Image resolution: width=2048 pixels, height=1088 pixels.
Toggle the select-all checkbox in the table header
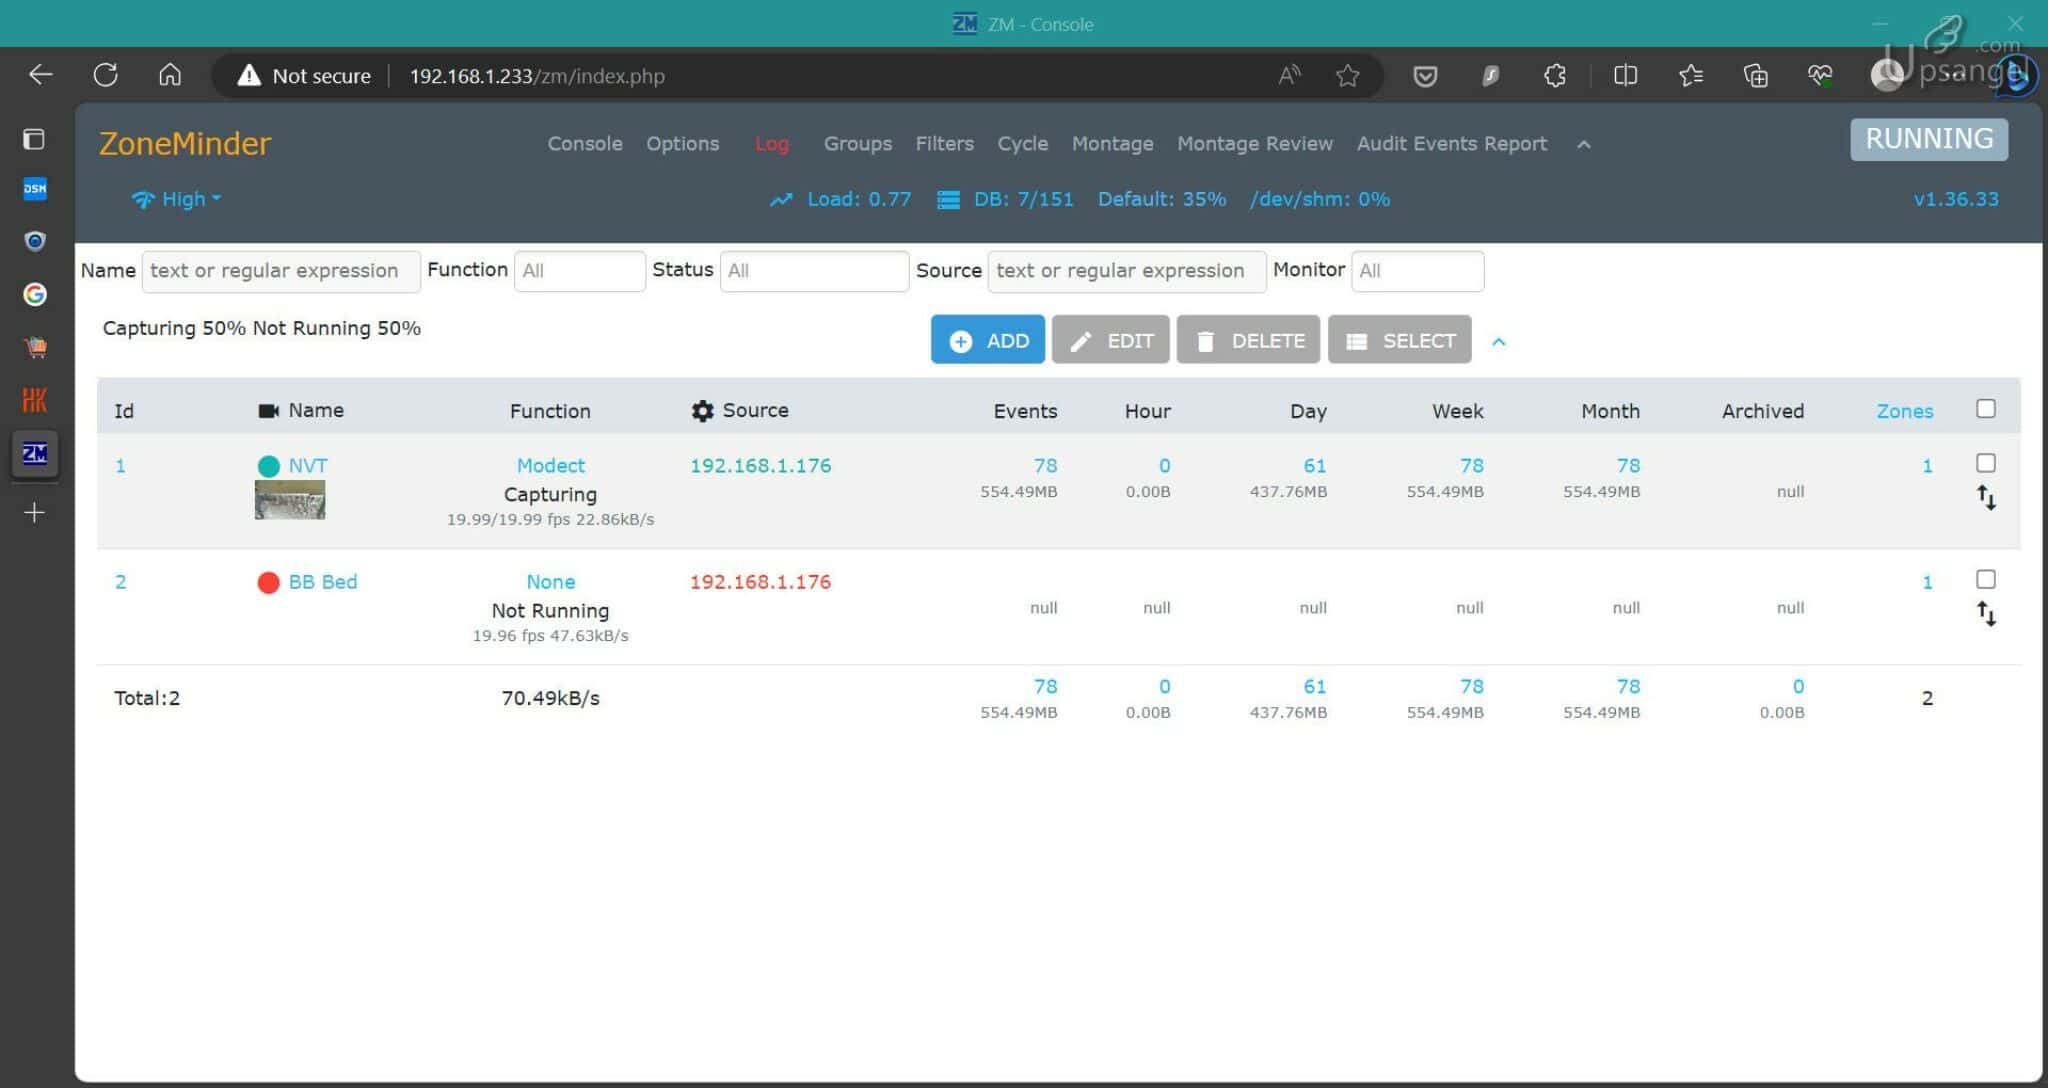1985,408
